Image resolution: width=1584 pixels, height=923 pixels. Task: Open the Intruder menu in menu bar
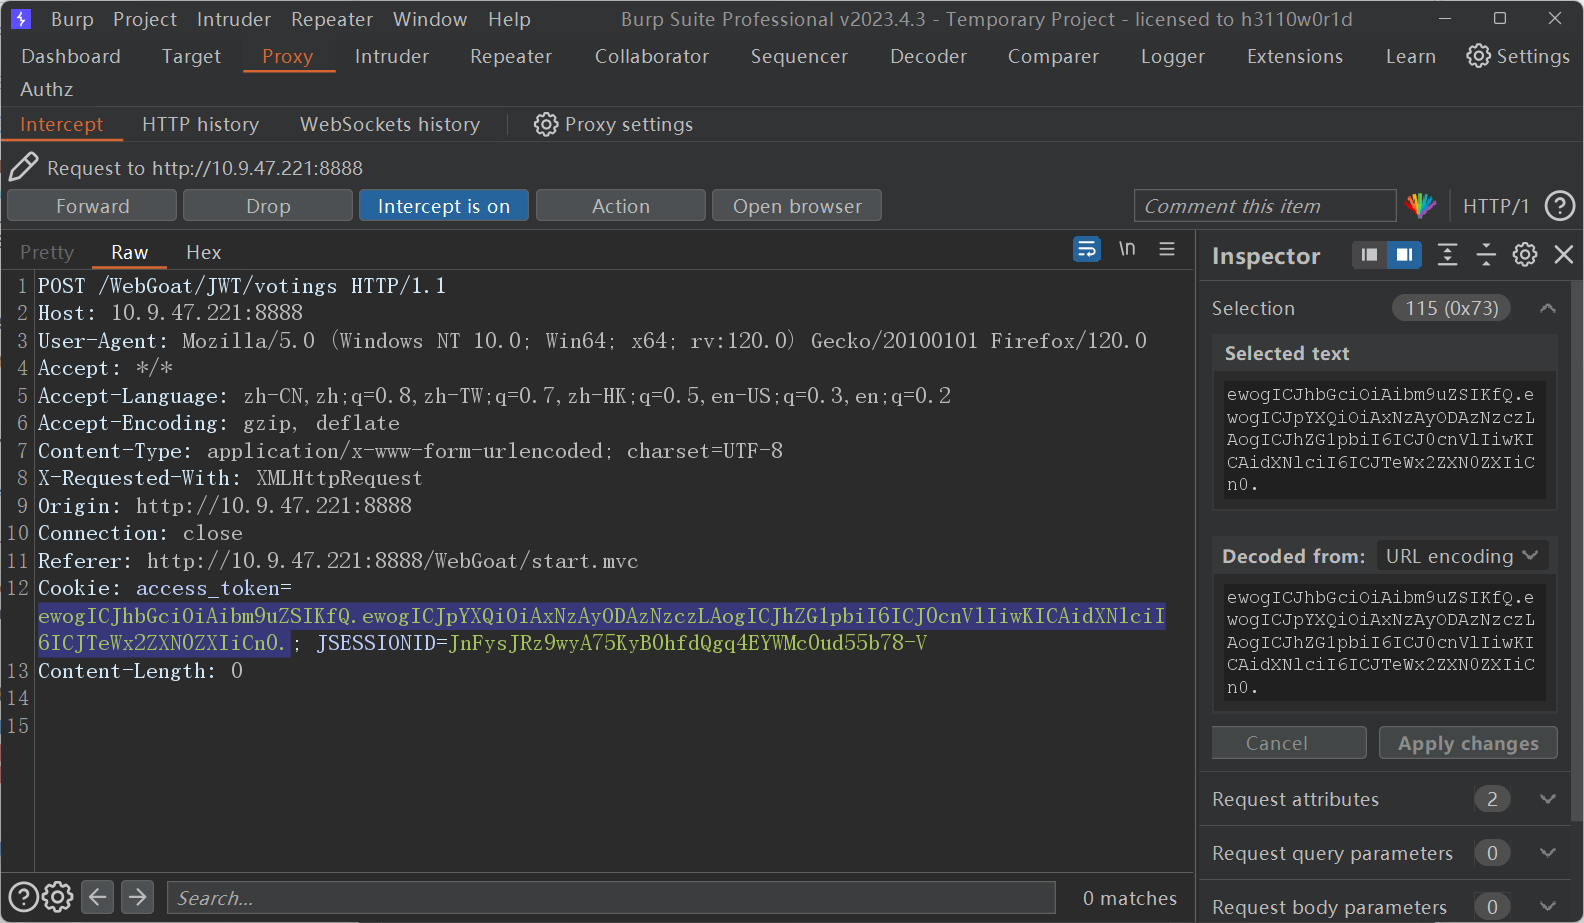(234, 19)
